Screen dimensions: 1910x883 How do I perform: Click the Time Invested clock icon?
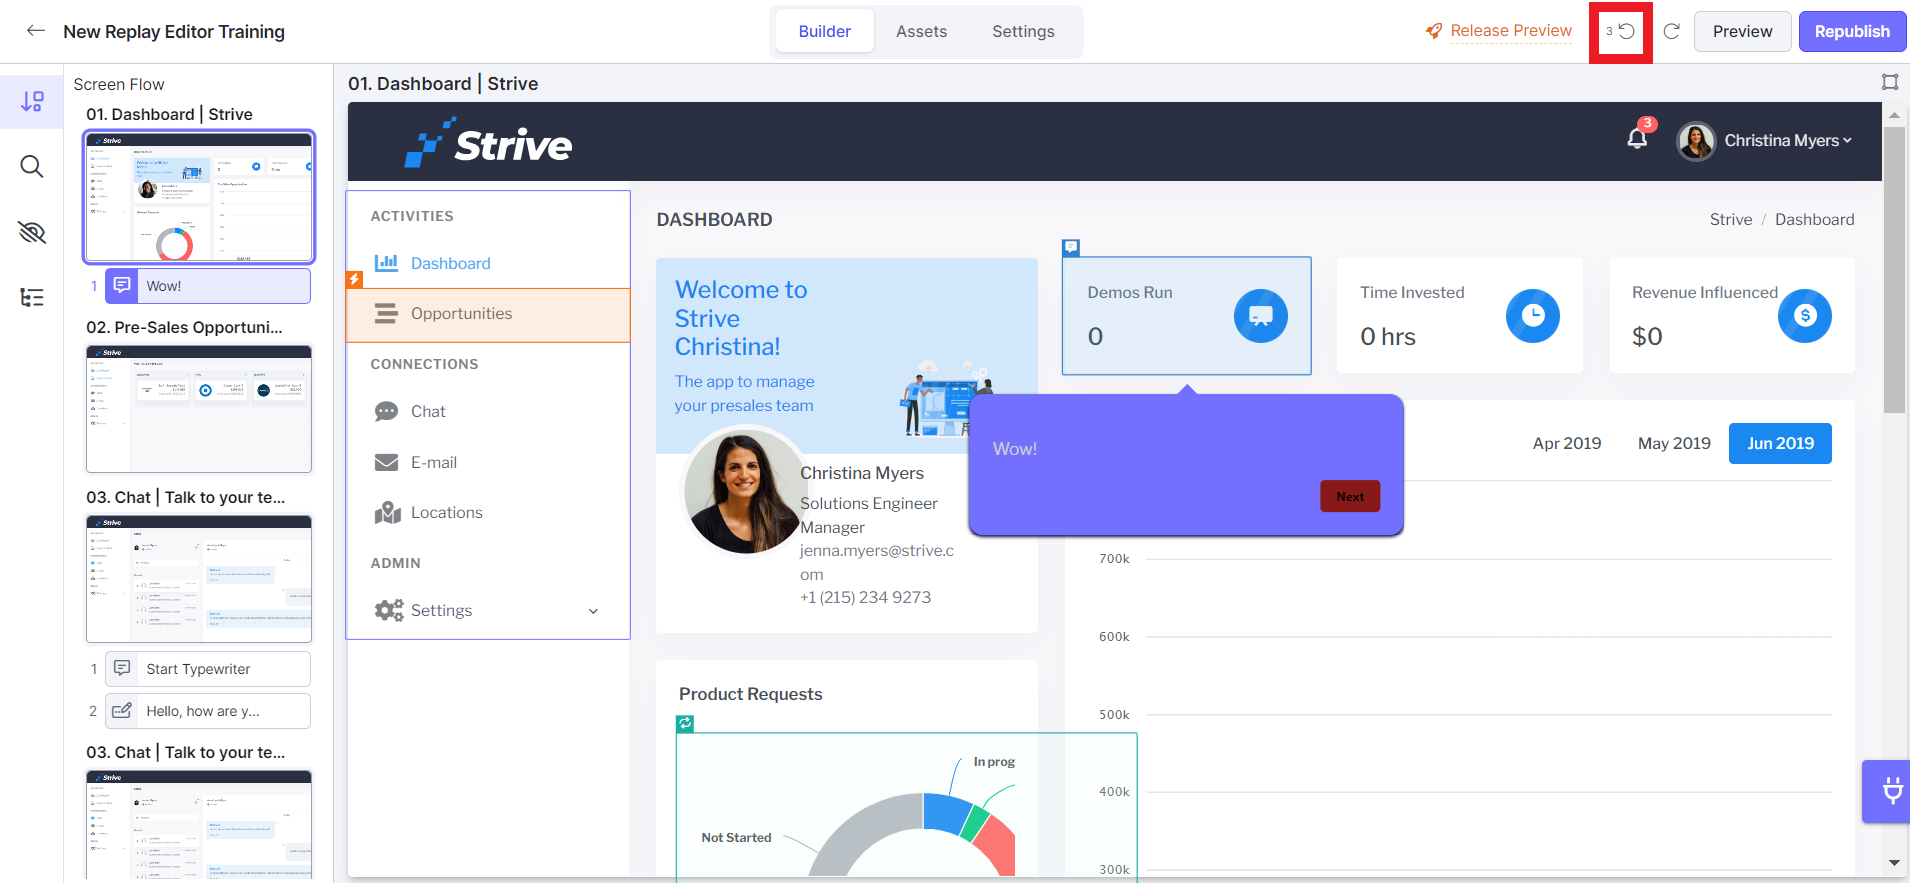pos(1532,316)
